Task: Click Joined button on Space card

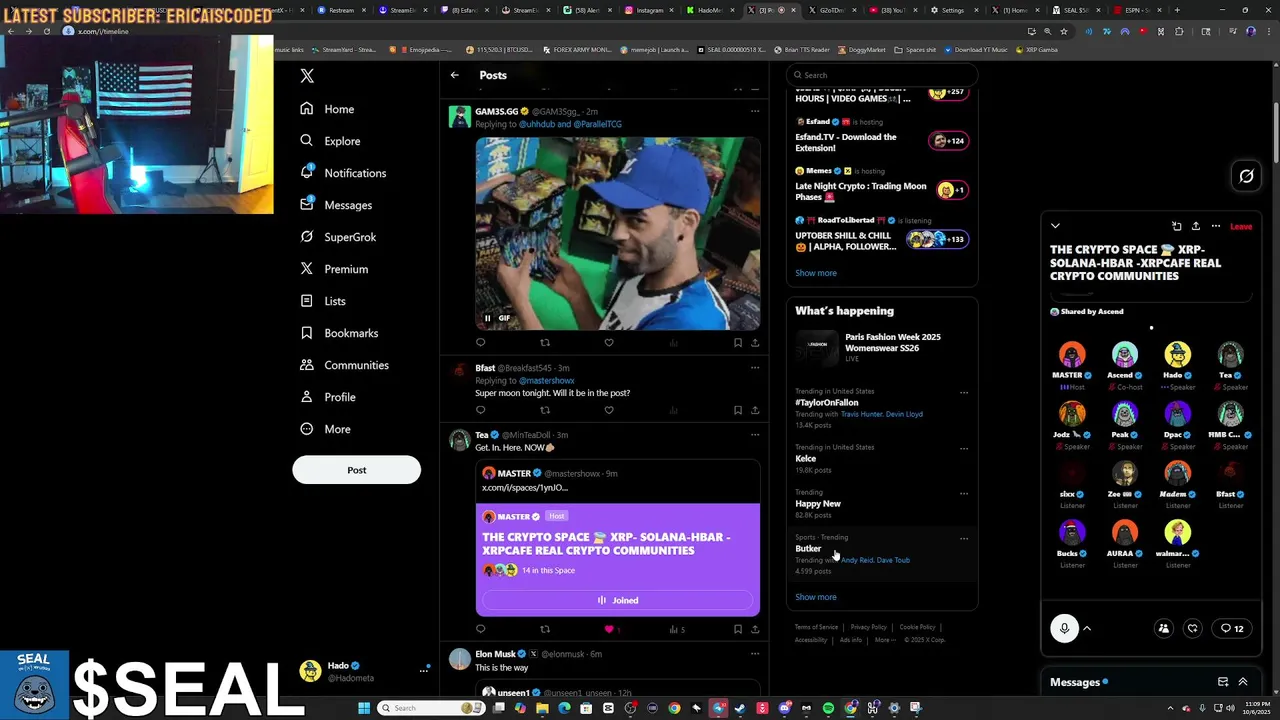Action: (x=617, y=600)
